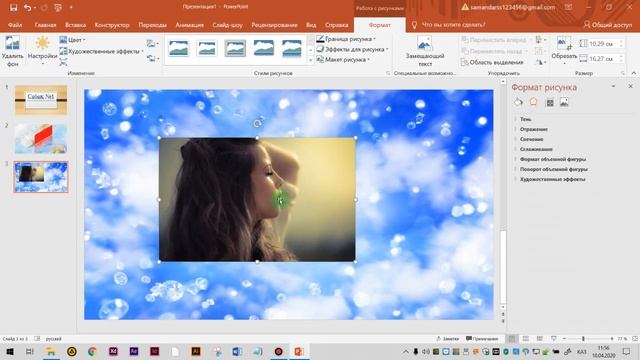Switch to the Главная tab
640x360 pixels.
click(x=45, y=25)
